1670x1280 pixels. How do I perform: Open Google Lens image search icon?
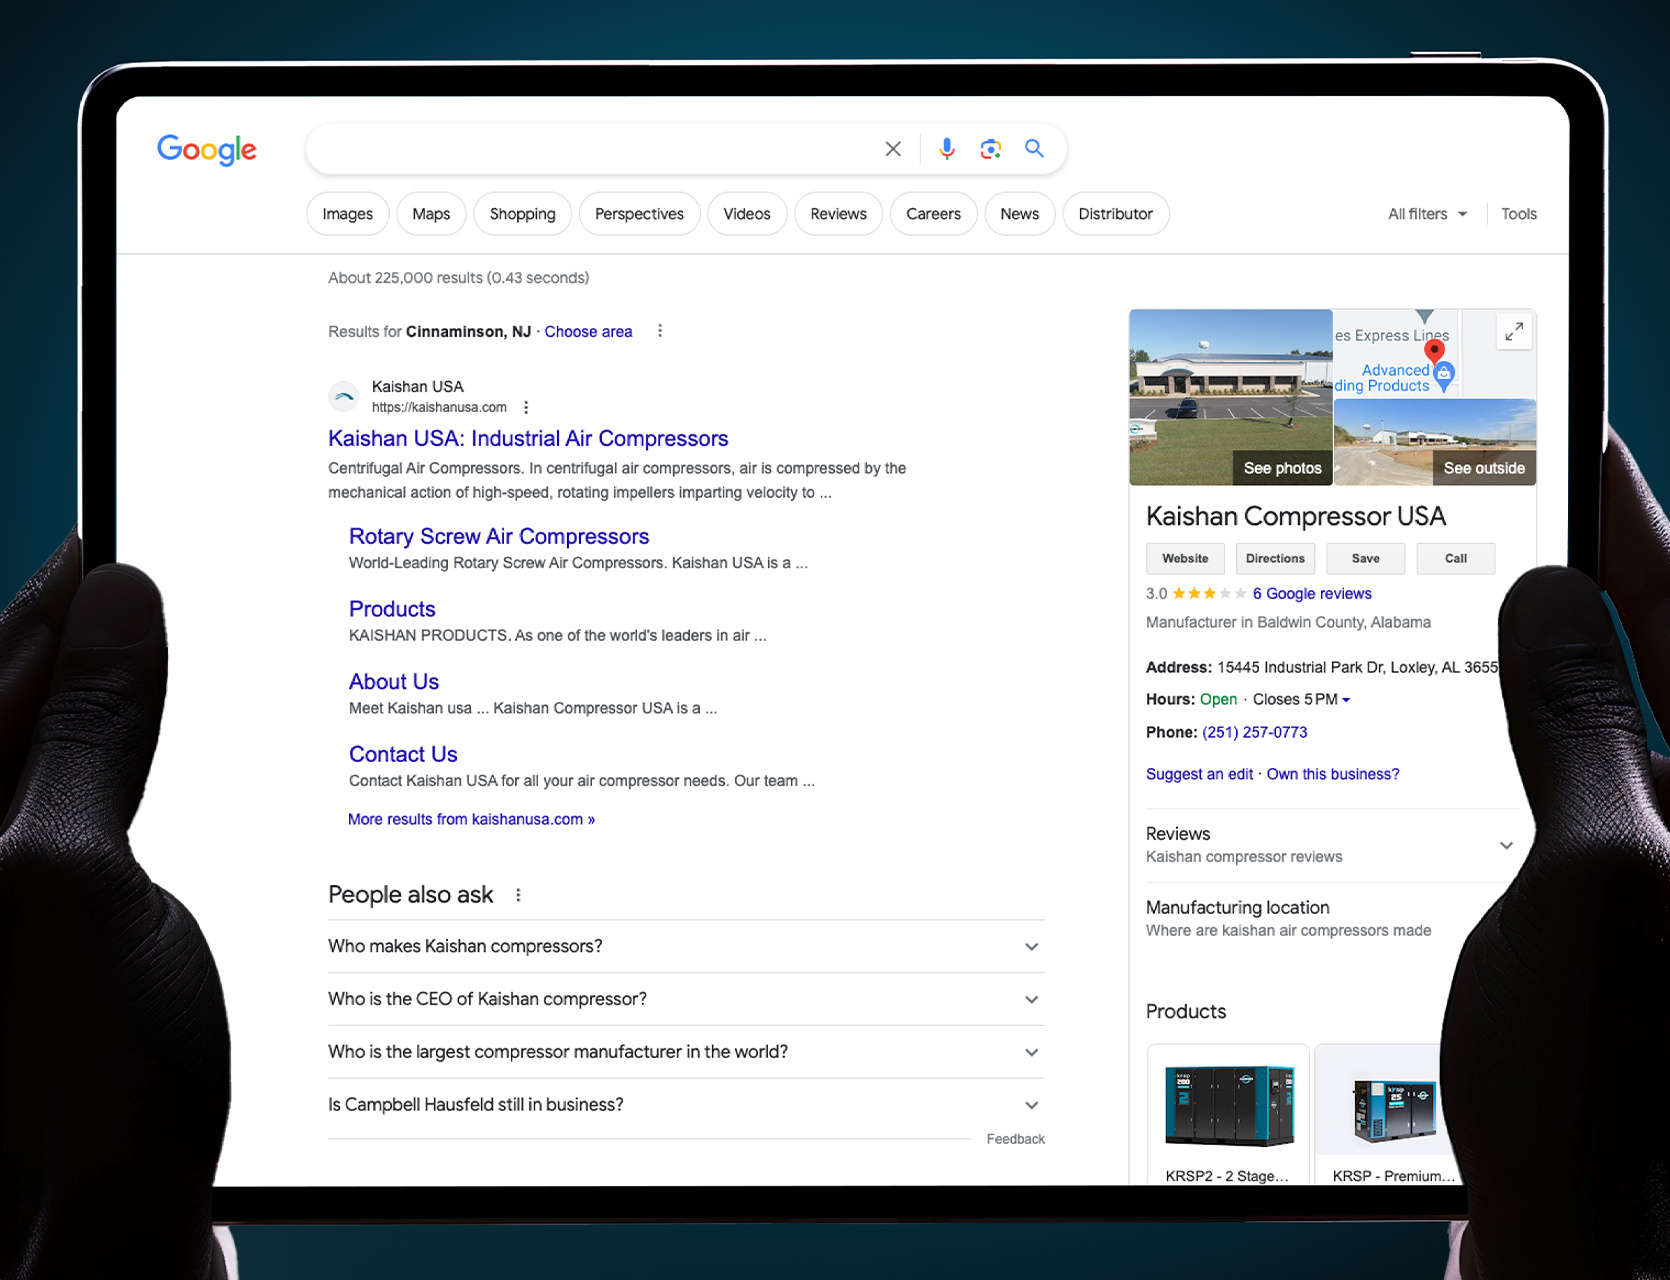[990, 149]
